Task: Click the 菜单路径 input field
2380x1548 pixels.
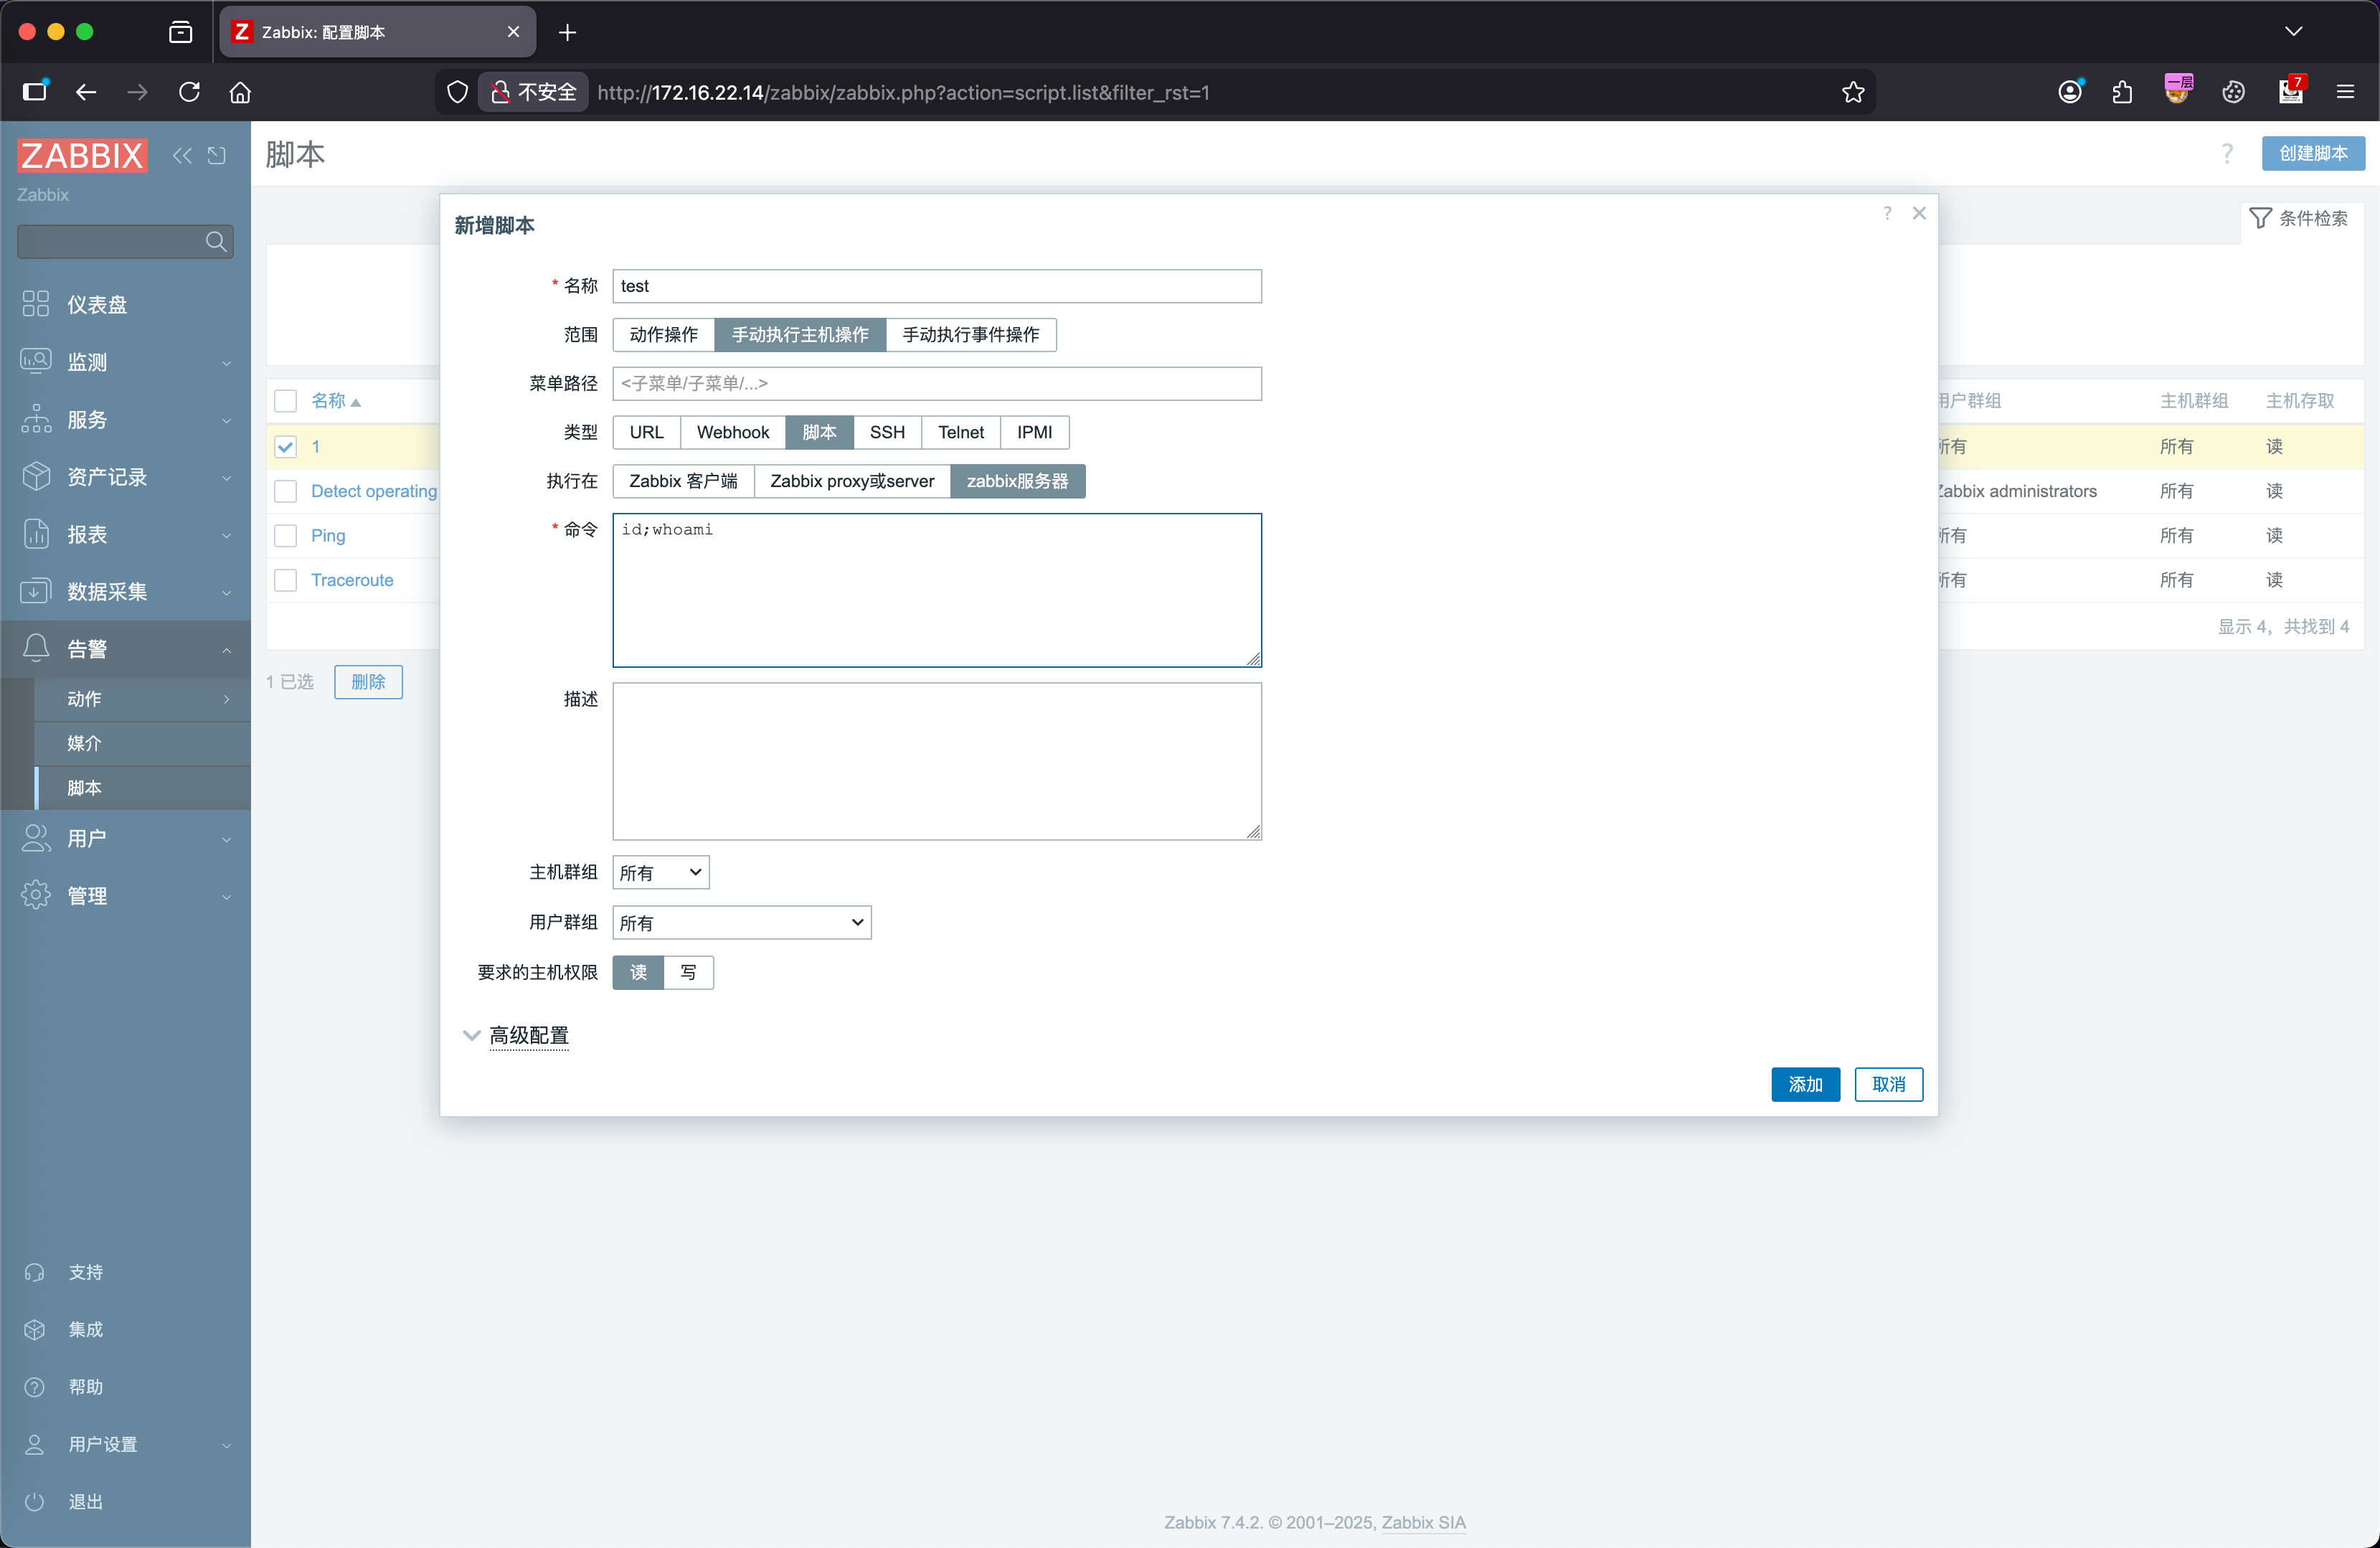Action: tap(936, 383)
